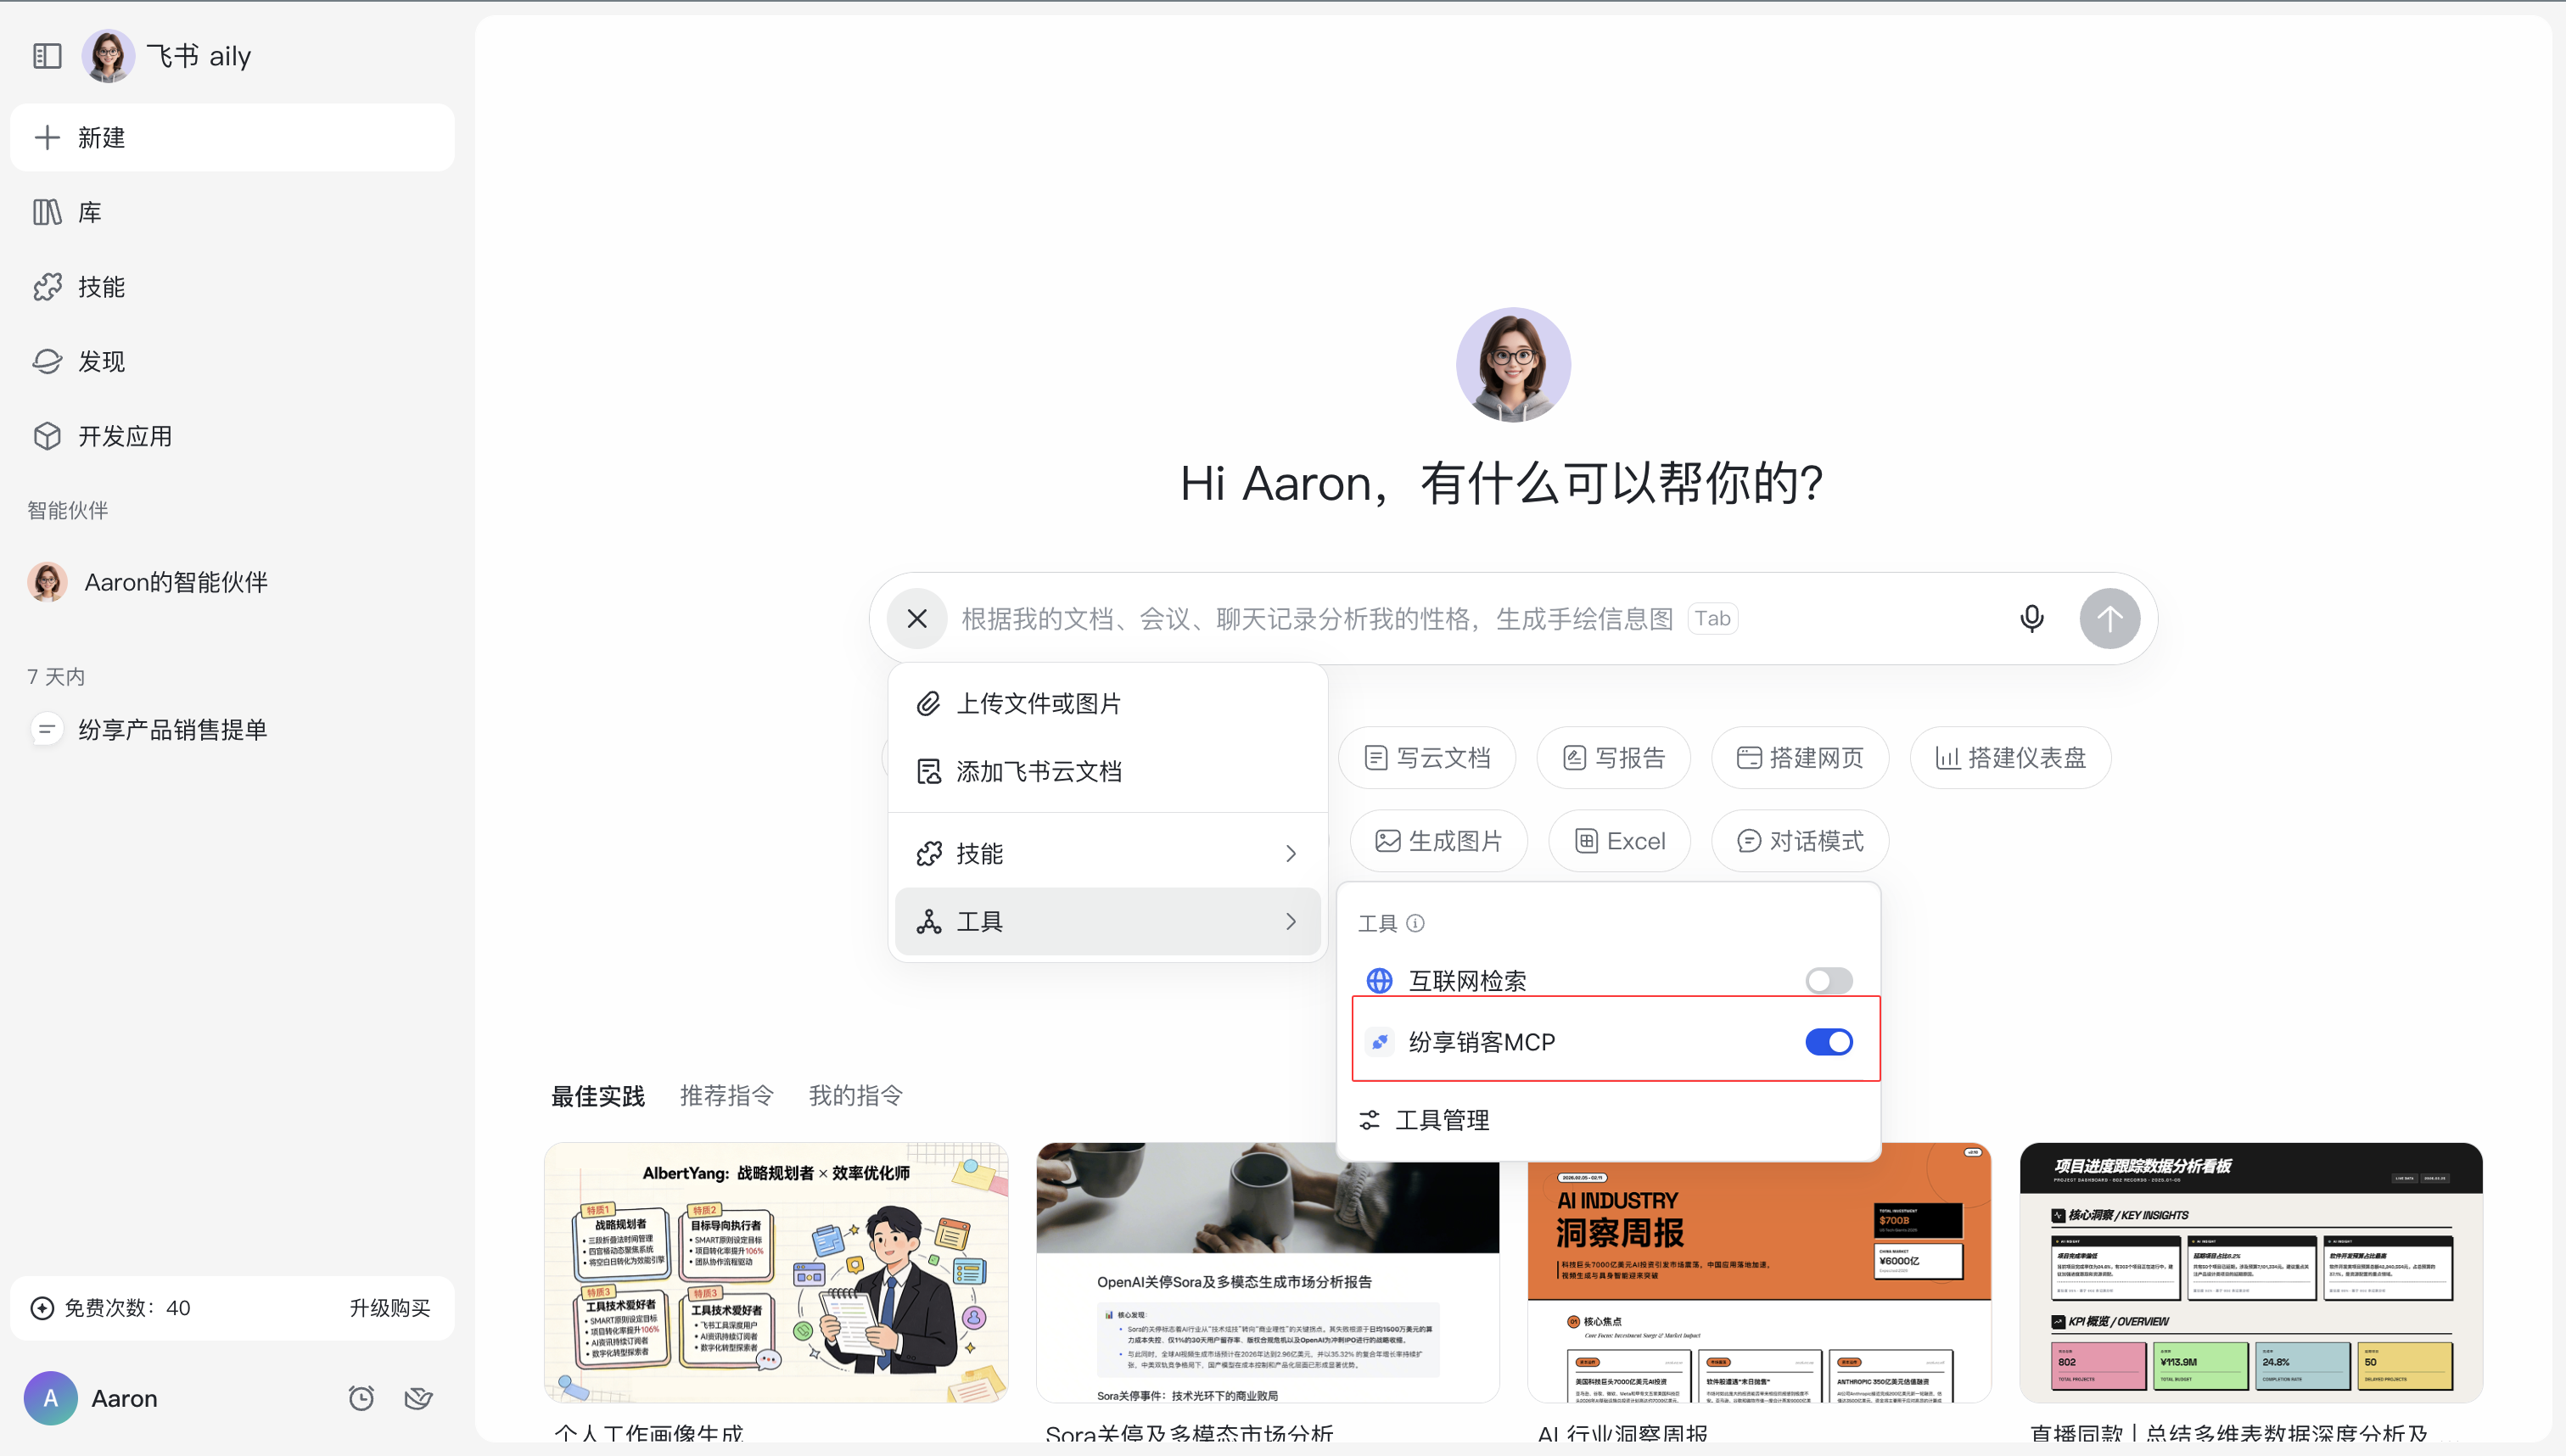Image resolution: width=2566 pixels, height=1456 pixels.
Task: Collapse the sidebar panel icon
Action: (x=47, y=56)
